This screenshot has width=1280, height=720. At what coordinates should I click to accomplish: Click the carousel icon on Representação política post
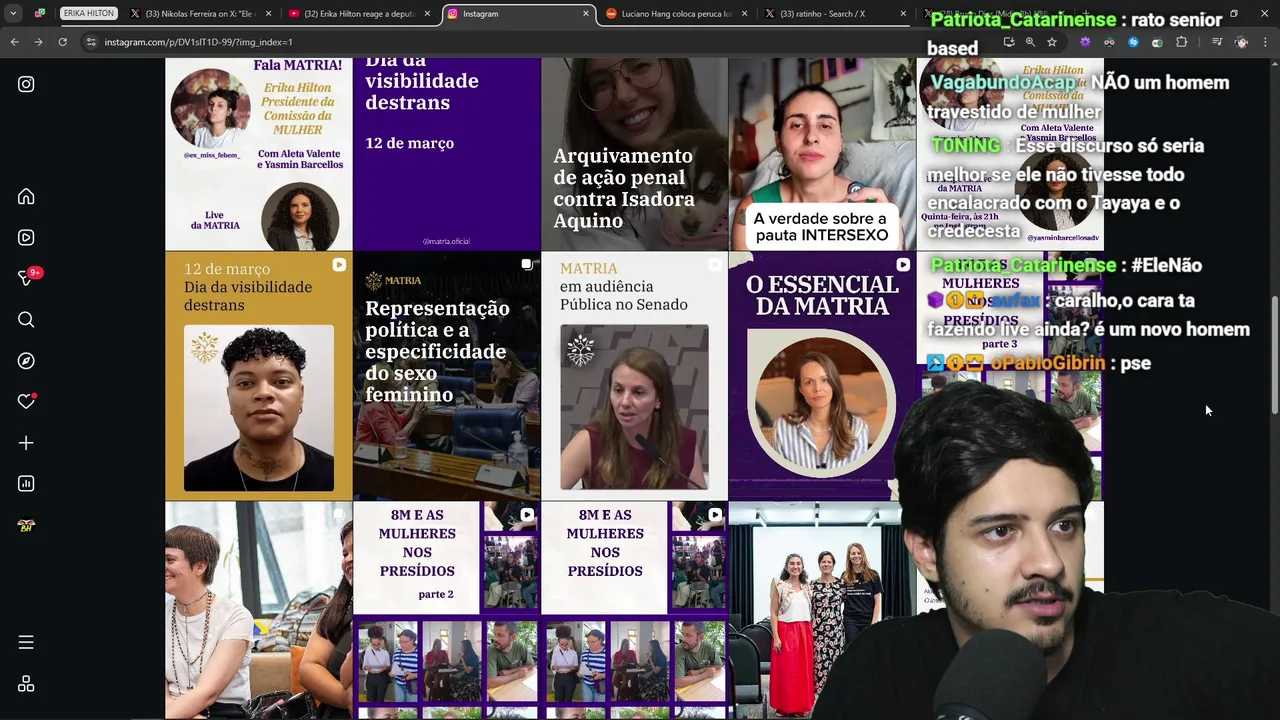(x=527, y=265)
